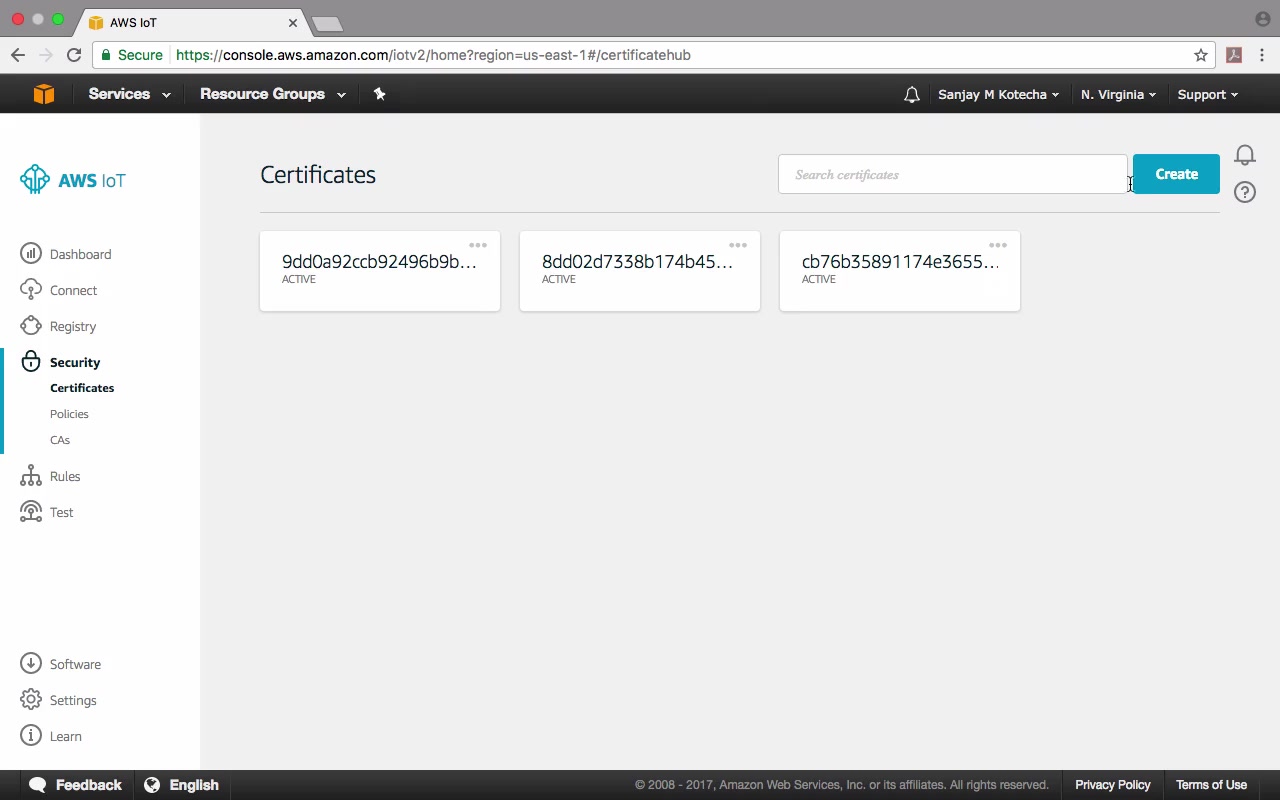
Task: Open the Chrome menu with three dots
Action: [1262, 55]
